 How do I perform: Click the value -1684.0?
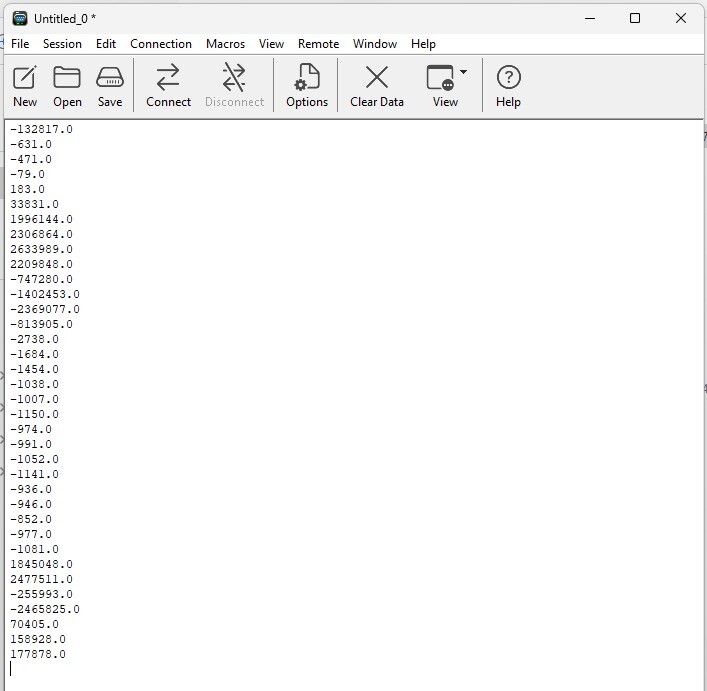tap(35, 354)
